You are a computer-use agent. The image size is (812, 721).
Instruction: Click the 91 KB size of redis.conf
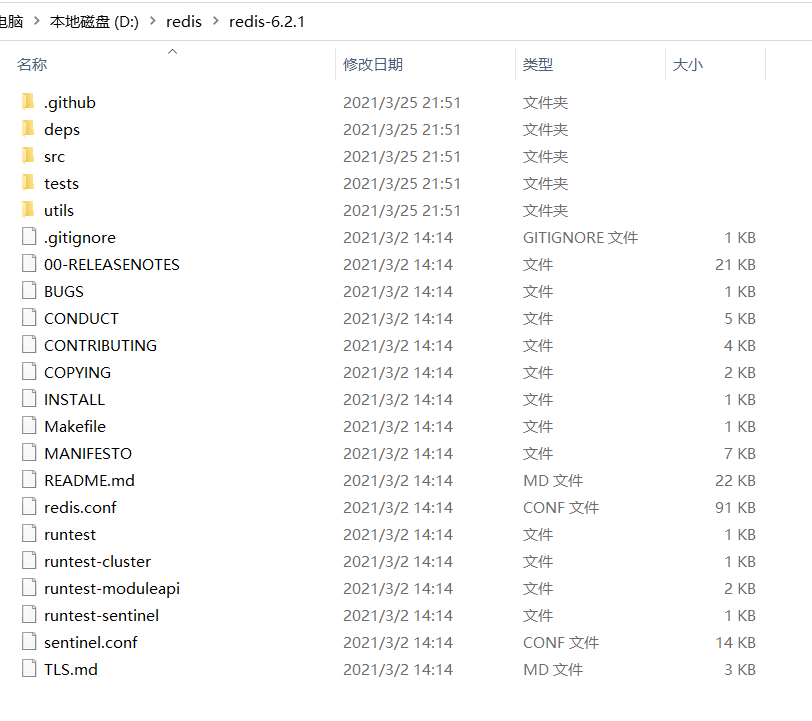point(735,507)
